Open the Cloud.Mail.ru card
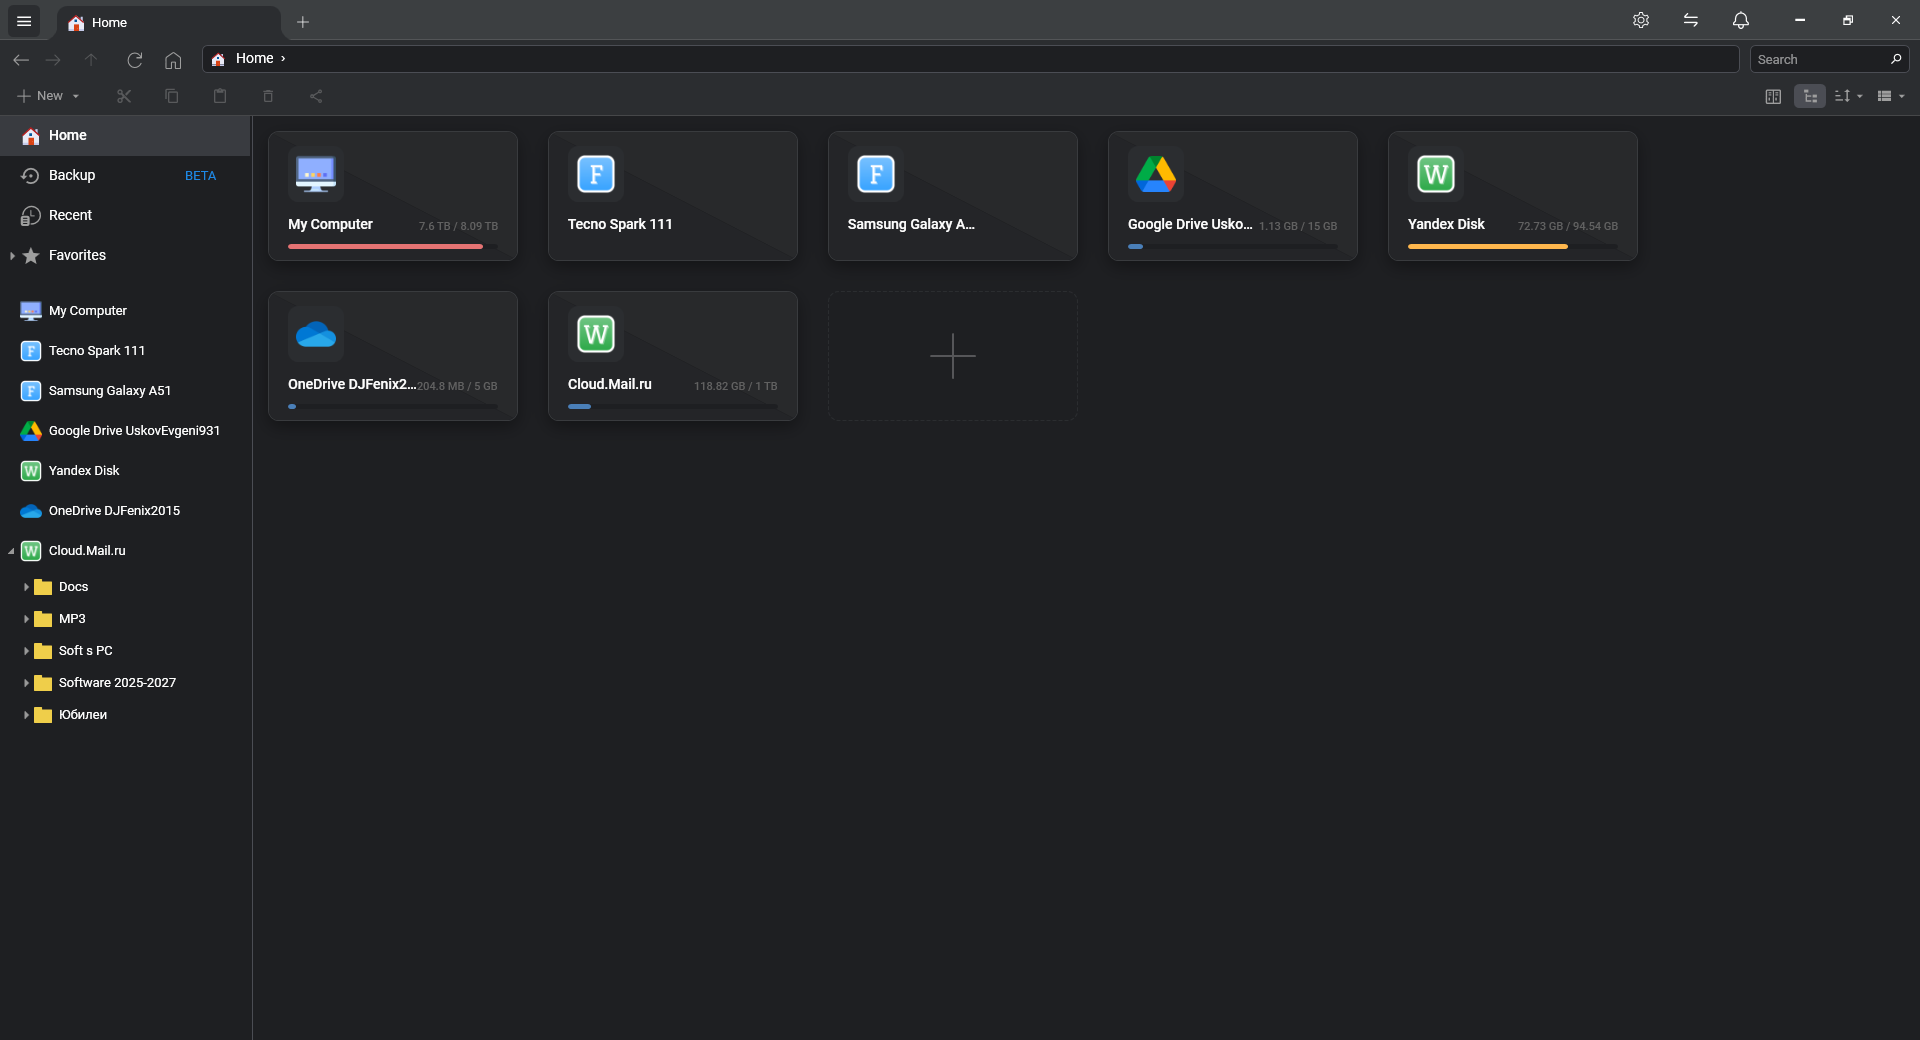Screen dimensions: 1920x1040 (x=673, y=356)
